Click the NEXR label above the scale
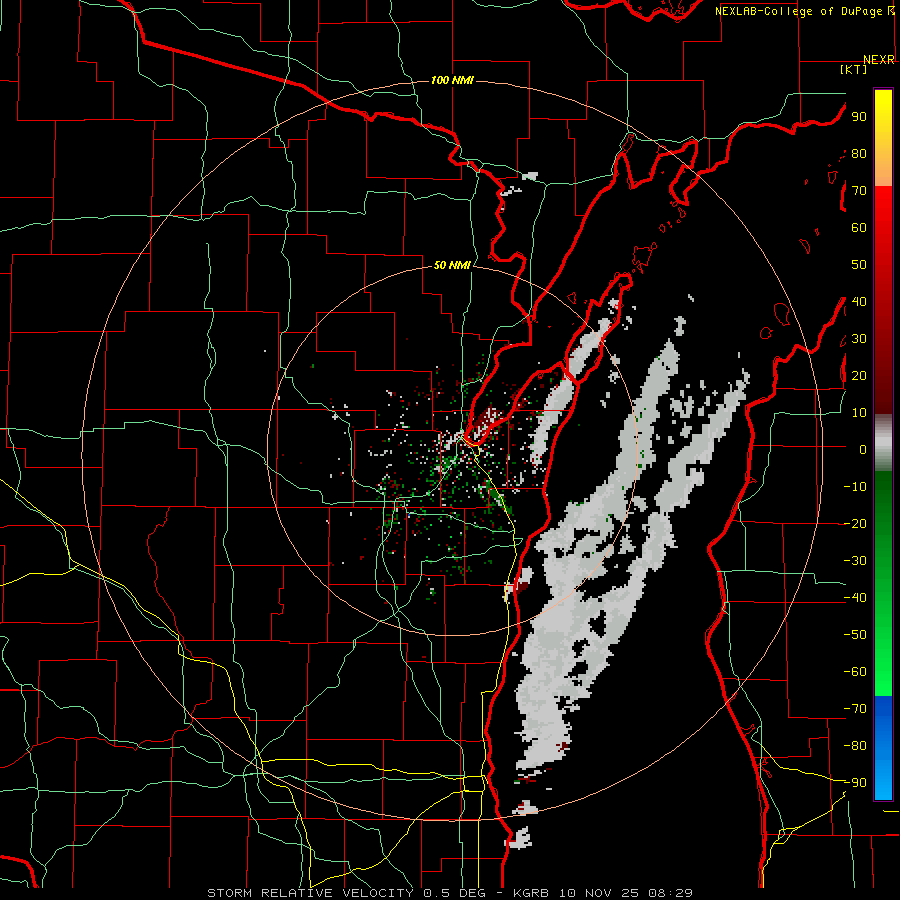This screenshot has width=900, height=900. [x=879, y=60]
